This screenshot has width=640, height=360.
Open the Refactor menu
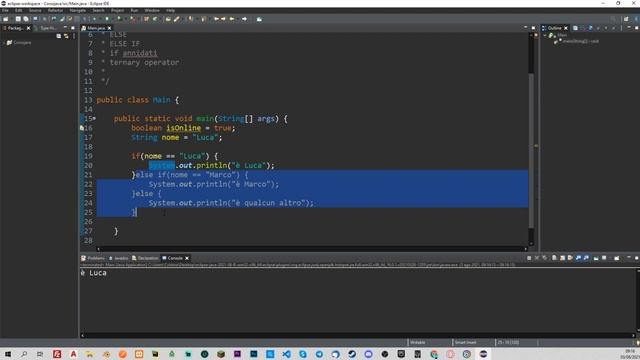(56, 11)
